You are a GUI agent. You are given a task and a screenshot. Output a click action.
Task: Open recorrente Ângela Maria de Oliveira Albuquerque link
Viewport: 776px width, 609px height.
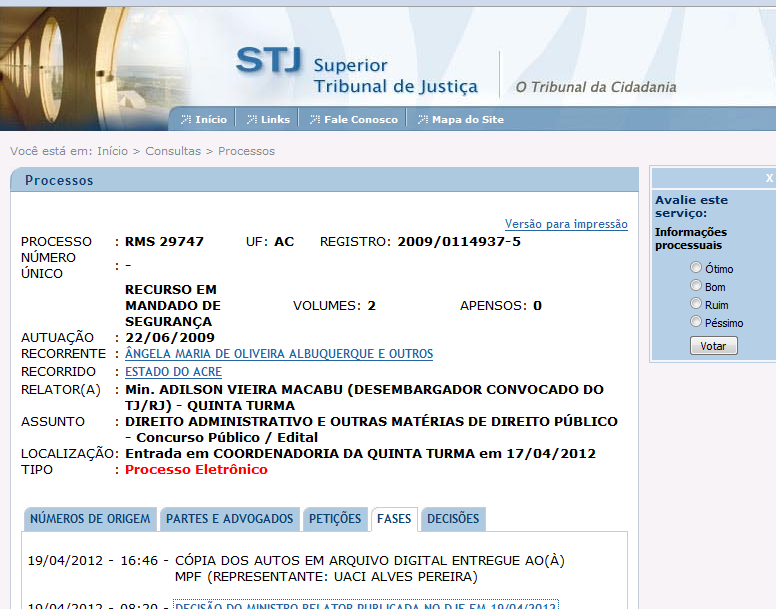click(279, 354)
